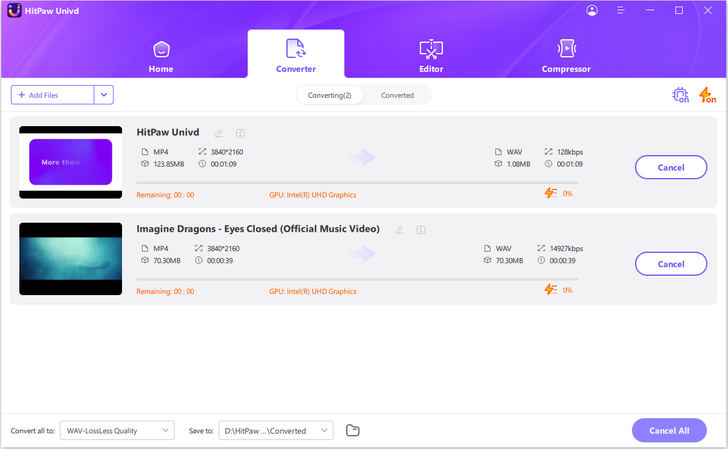Click the HitPaw Univd file title

[x=168, y=132]
